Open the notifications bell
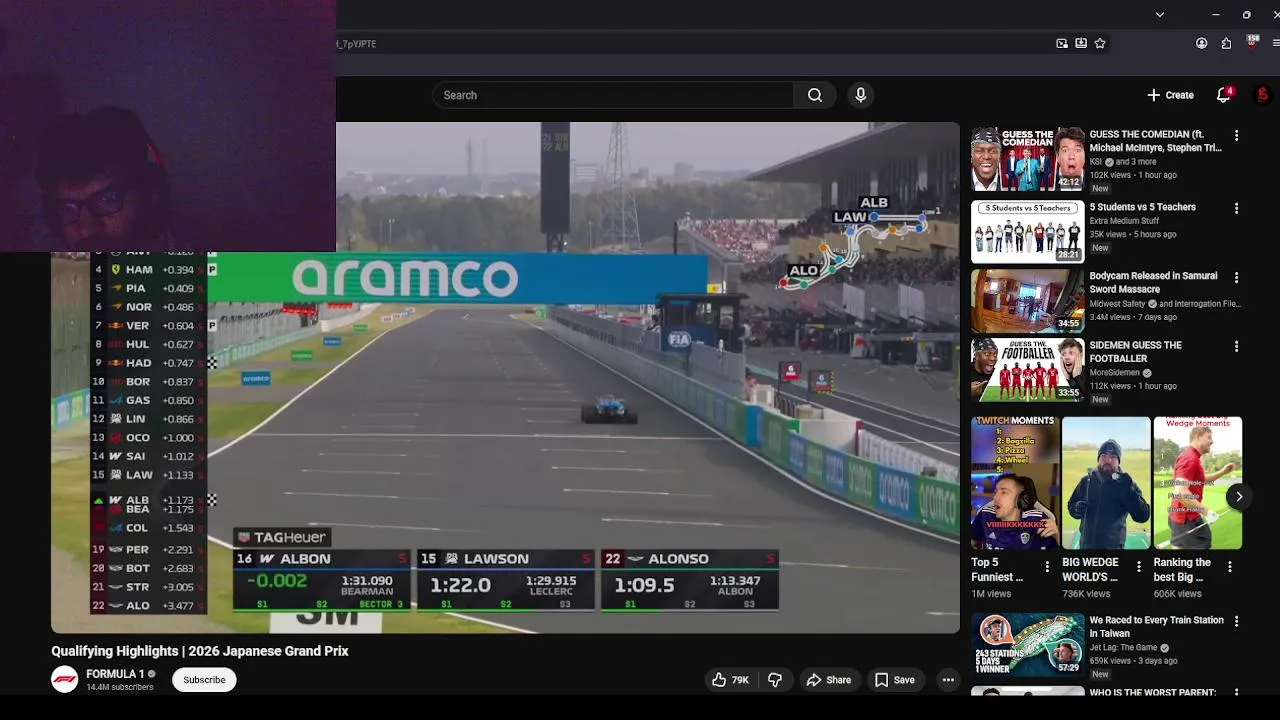The width and height of the screenshot is (1280, 720). click(x=1223, y=95)
